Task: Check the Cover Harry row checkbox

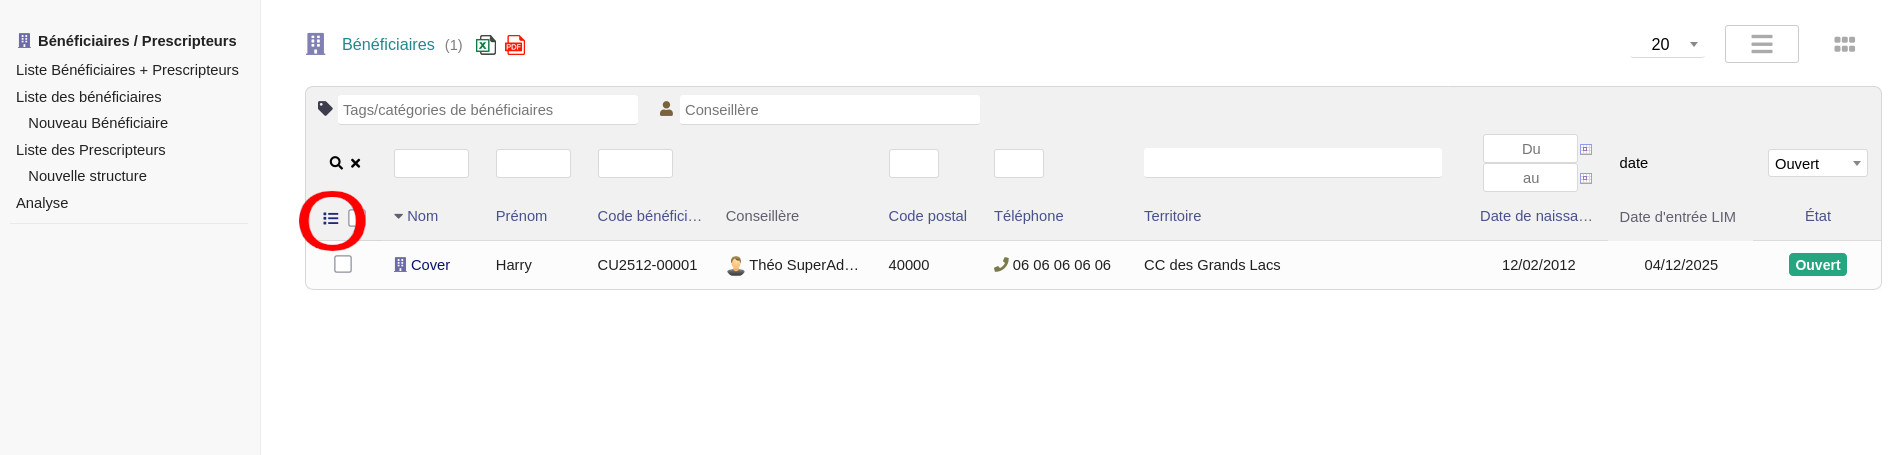Action: pyautogui.click(x=343, y=264)
